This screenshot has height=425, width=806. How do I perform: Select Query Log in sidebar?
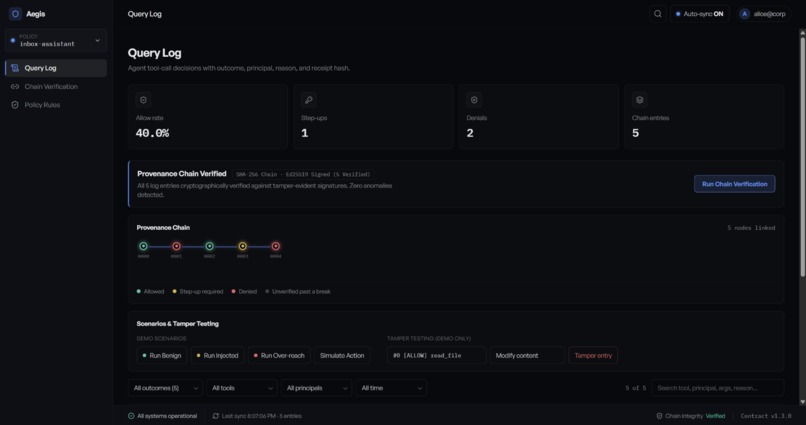56,68
